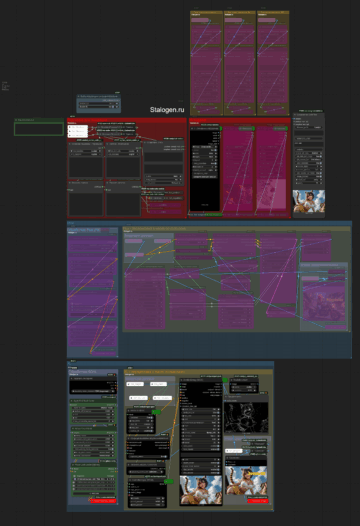The width and height of the screenshot is (360, 526).
Task: Click the green connector beside the large black sampler node
Action: [x=224, y=380]
